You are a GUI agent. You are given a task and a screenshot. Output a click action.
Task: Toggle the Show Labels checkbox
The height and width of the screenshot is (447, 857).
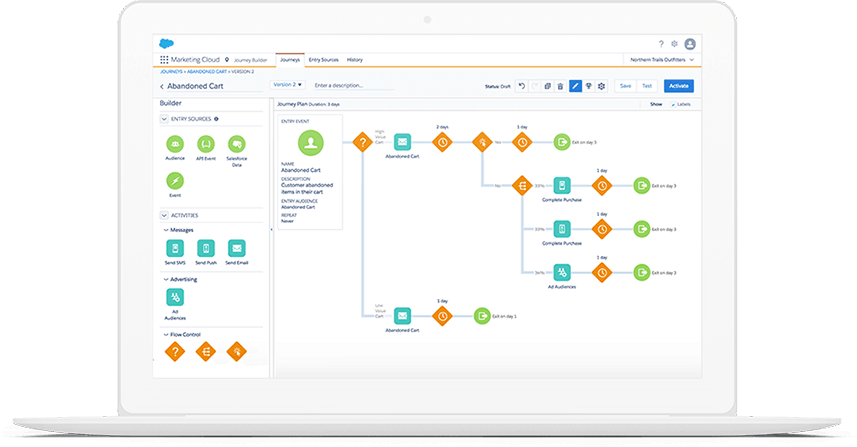pyautogui.click(x=673, y=104)
